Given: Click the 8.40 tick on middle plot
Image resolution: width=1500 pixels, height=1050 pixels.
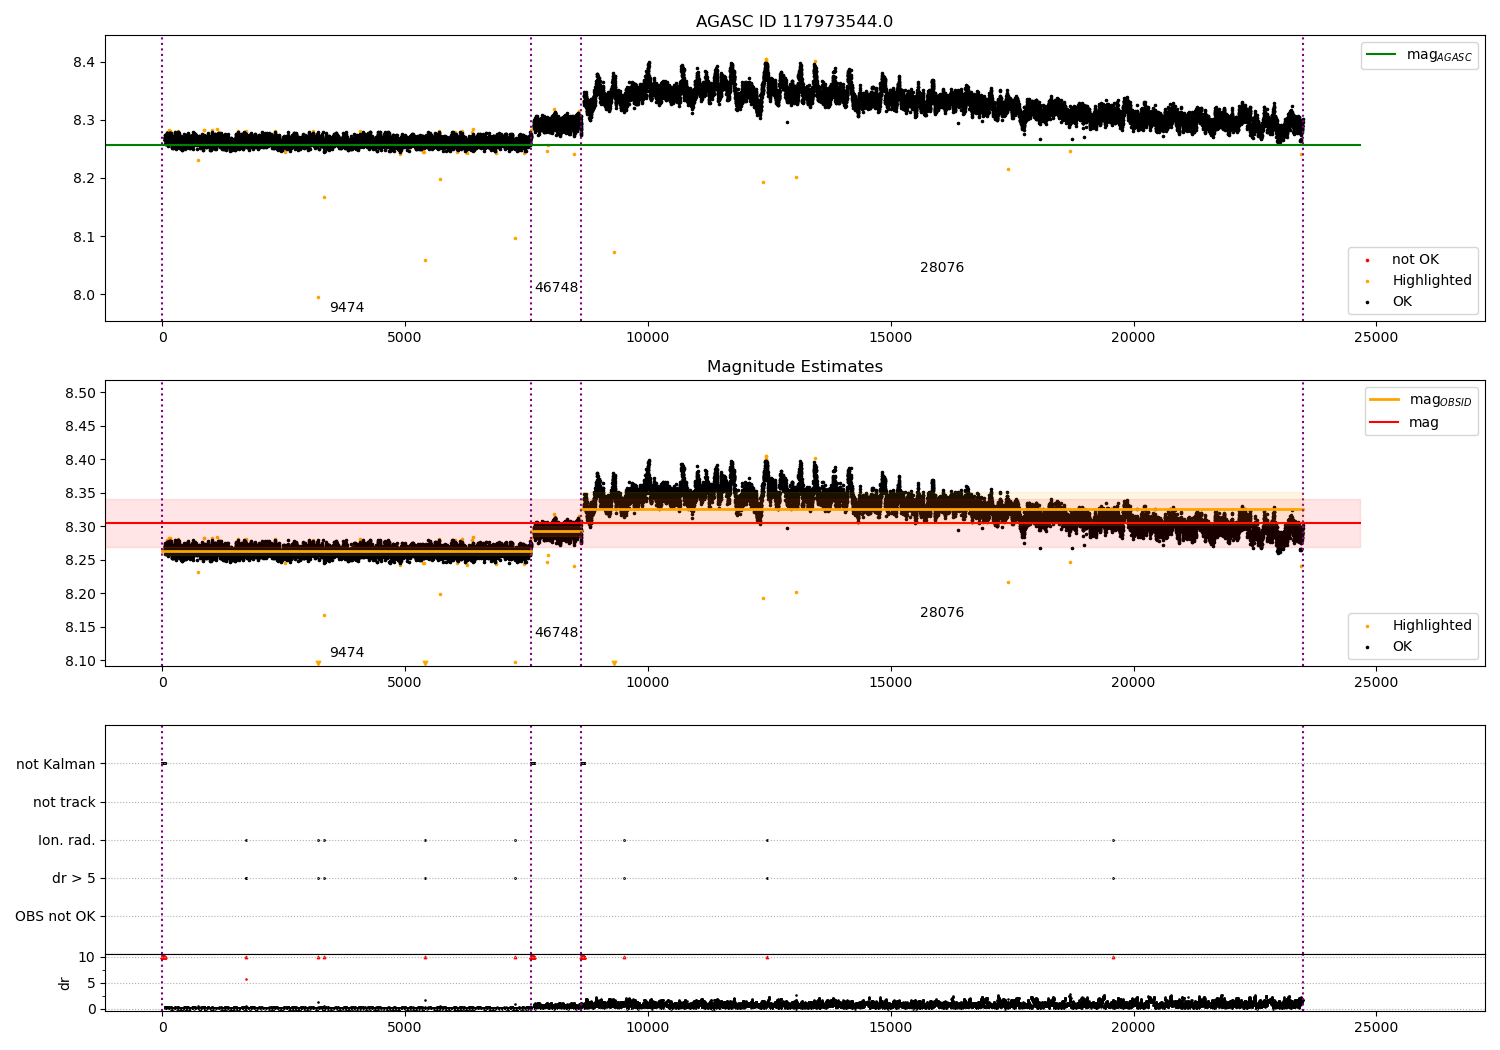Looking at the screenshot, I should coord(80,461).
